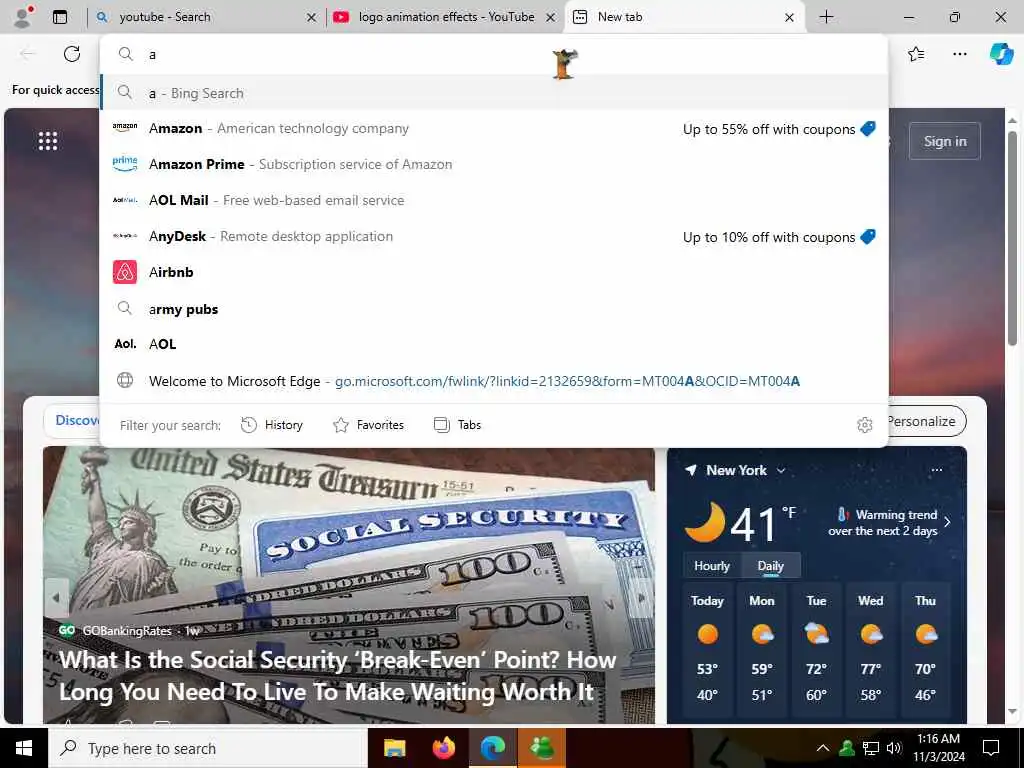
Task: Open the notification center icon
Action: click(991, 748)
